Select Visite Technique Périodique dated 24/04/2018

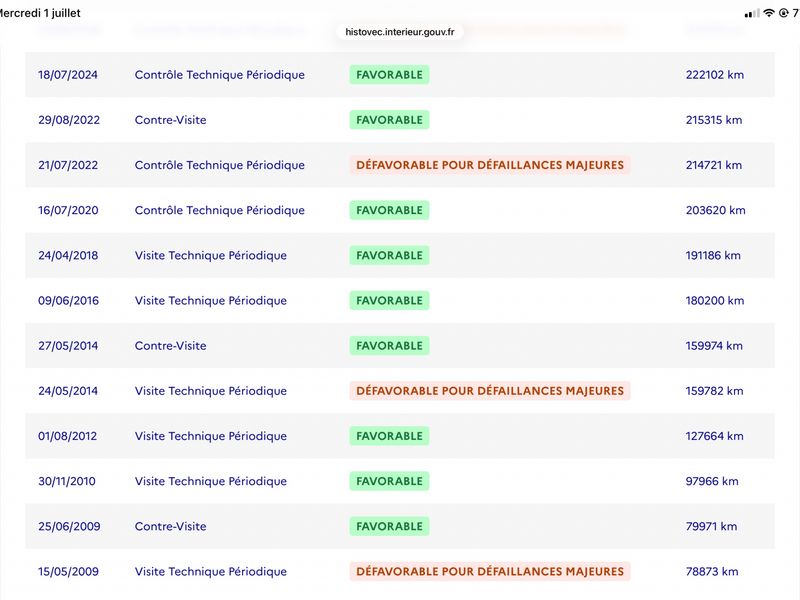pos(210,255)
